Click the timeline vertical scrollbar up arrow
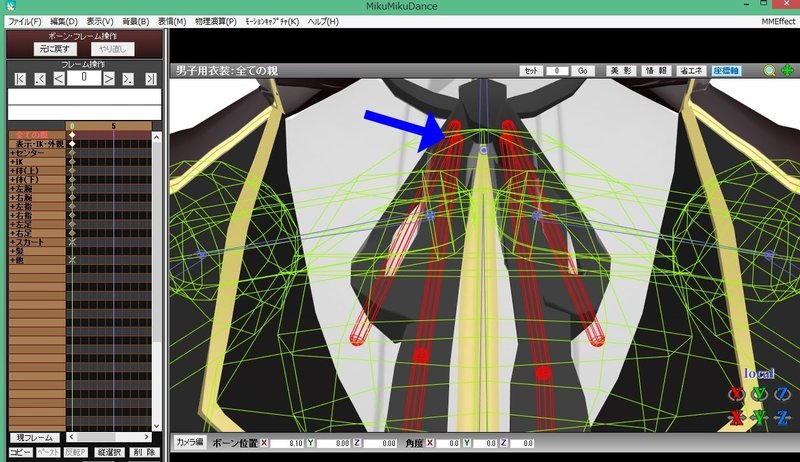 [157, 137]
